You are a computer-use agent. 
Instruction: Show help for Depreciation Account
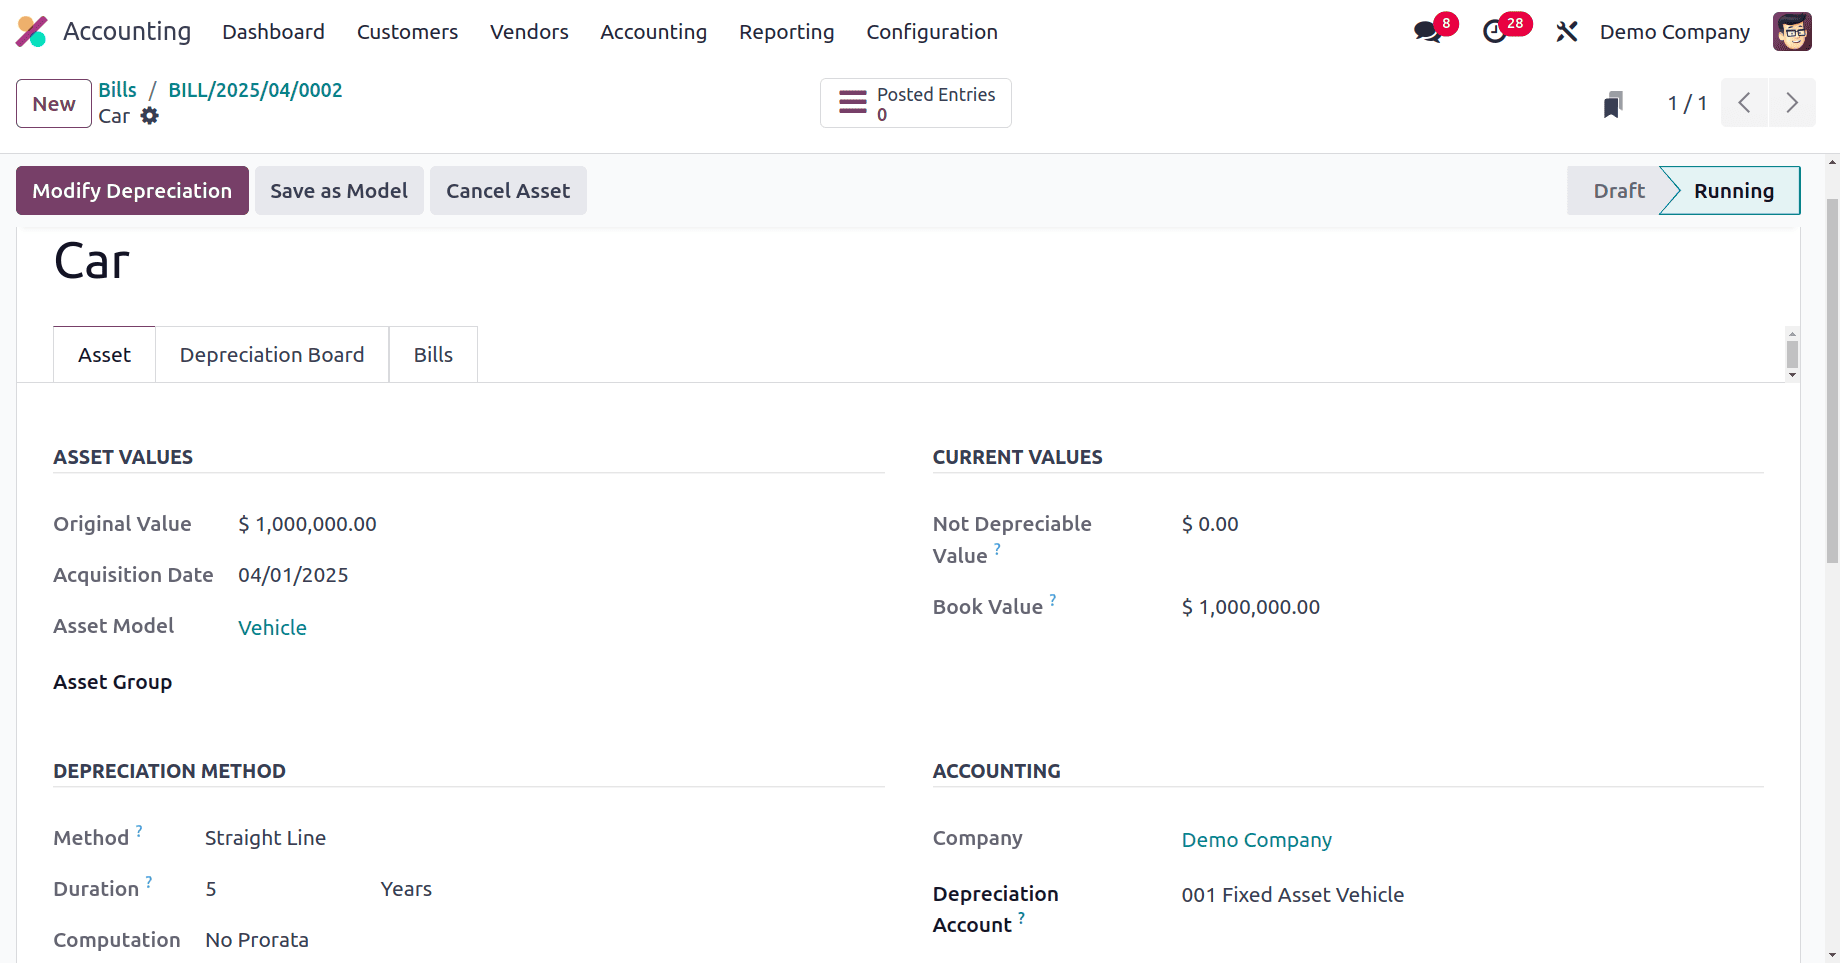click(1021, 918)
